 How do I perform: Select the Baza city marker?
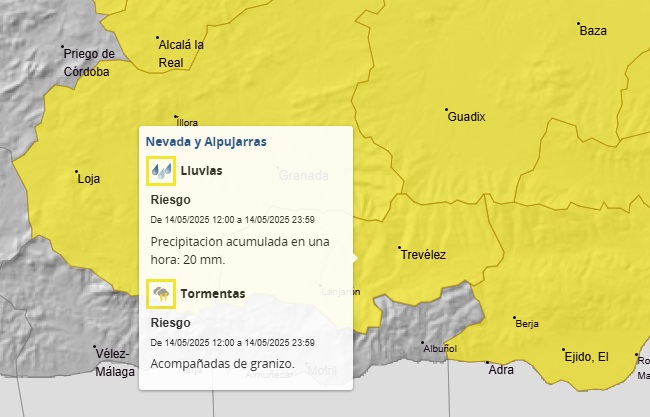click(x=579, y=24)
